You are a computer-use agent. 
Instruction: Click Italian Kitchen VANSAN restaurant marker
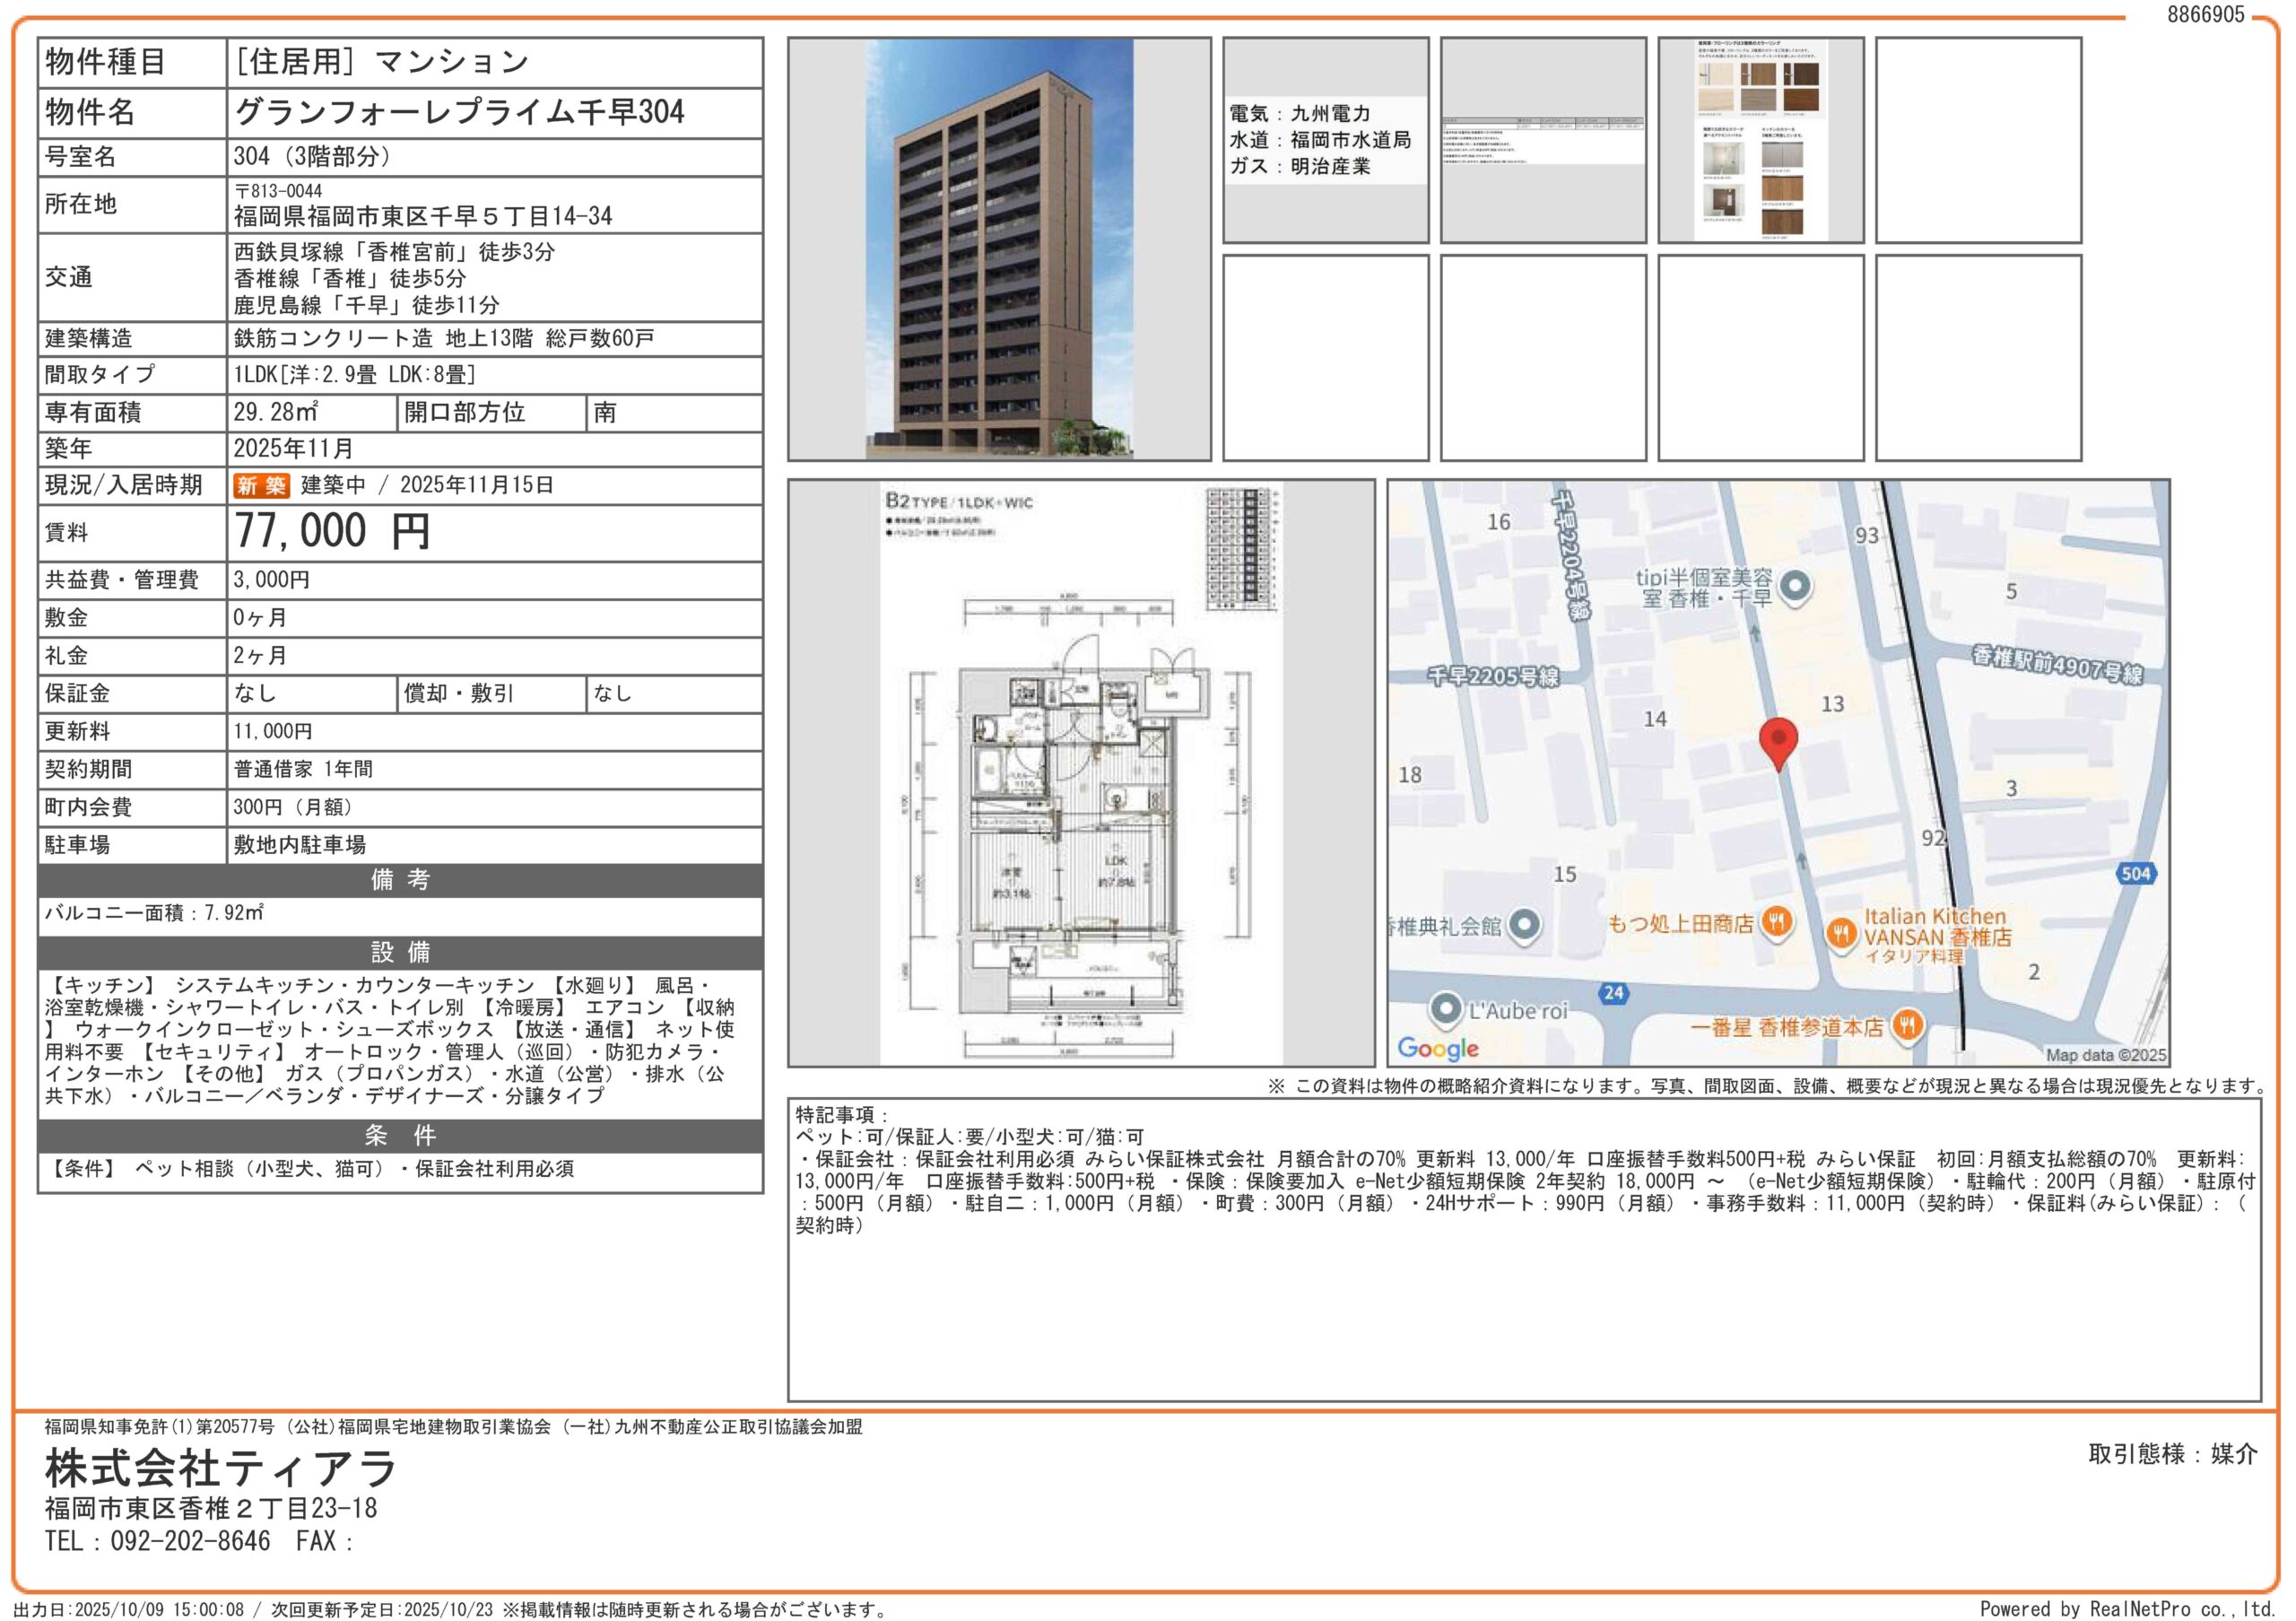click(1842, 934)
